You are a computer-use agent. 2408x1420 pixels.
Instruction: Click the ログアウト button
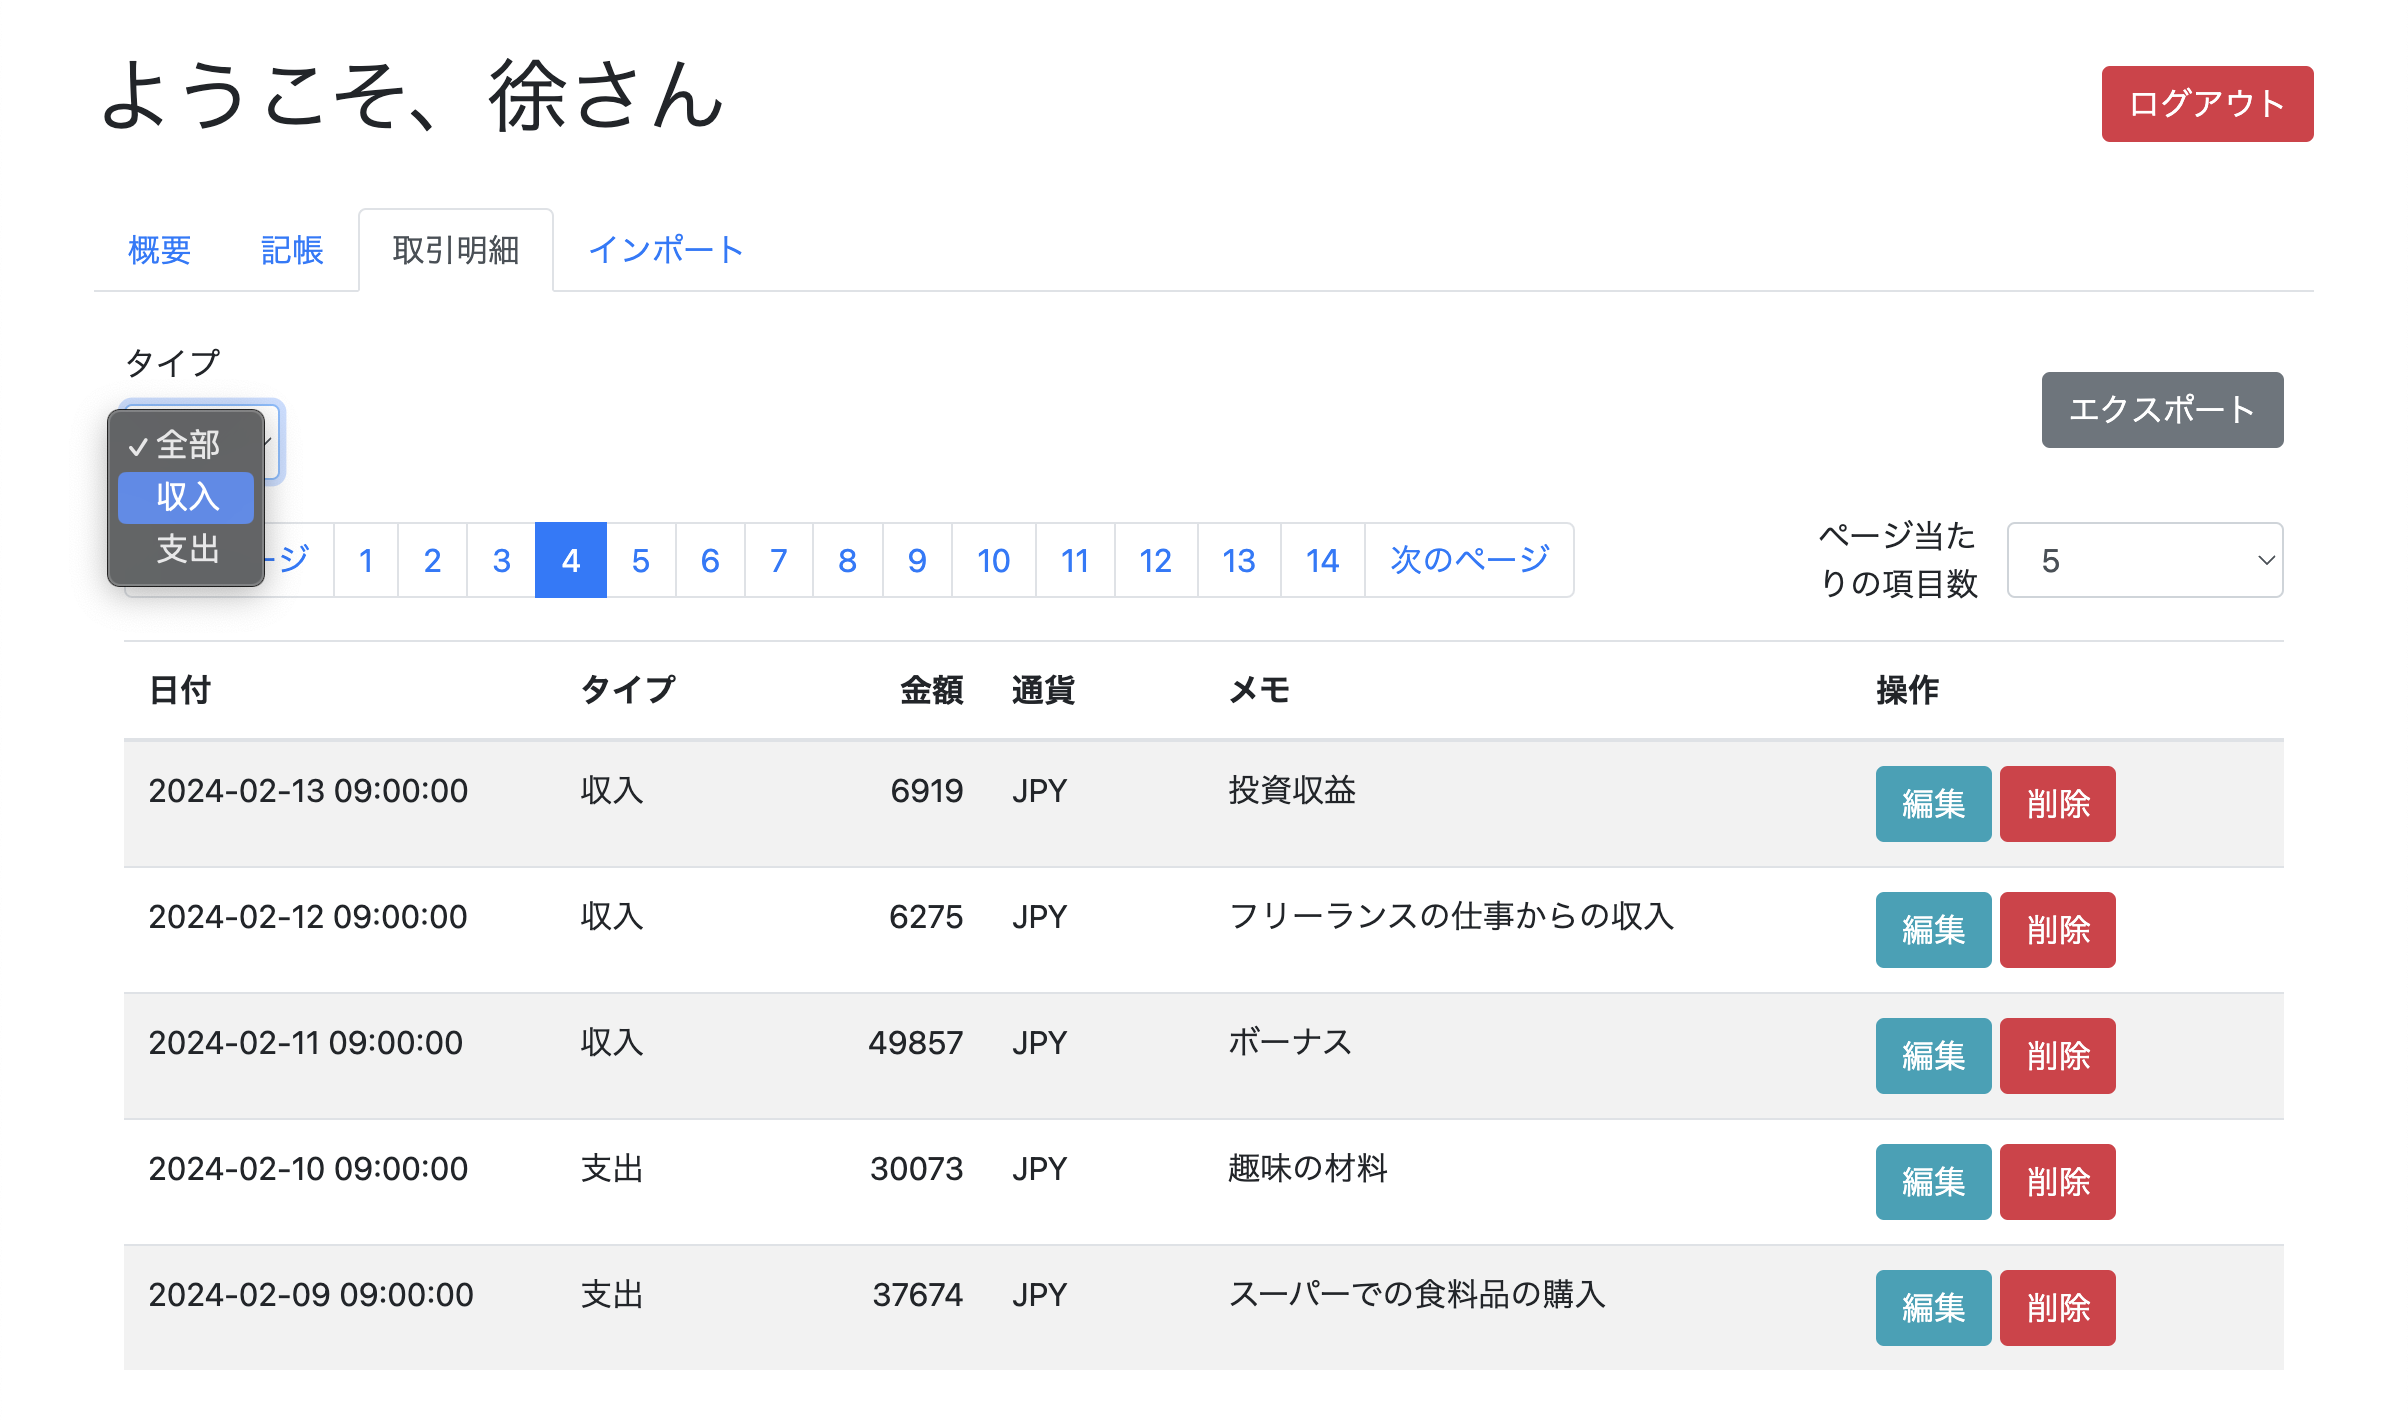point(2206,104)
